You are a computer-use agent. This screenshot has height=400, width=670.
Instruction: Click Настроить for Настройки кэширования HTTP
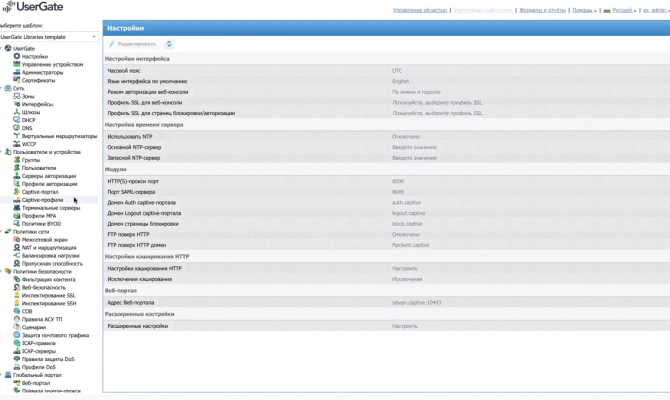tap(404, 268)
